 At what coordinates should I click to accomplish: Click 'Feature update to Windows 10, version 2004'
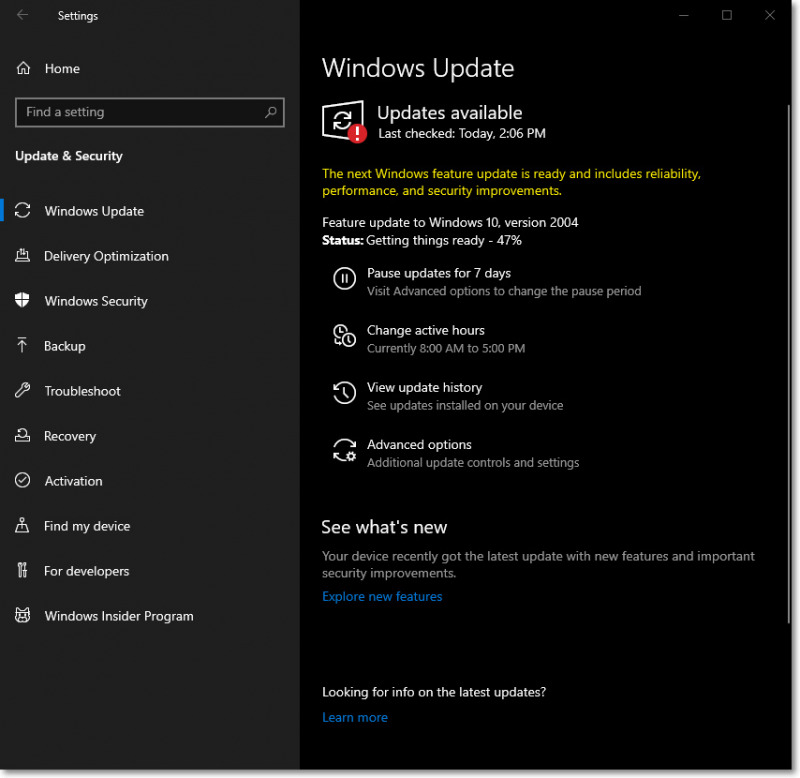point(450,222)
